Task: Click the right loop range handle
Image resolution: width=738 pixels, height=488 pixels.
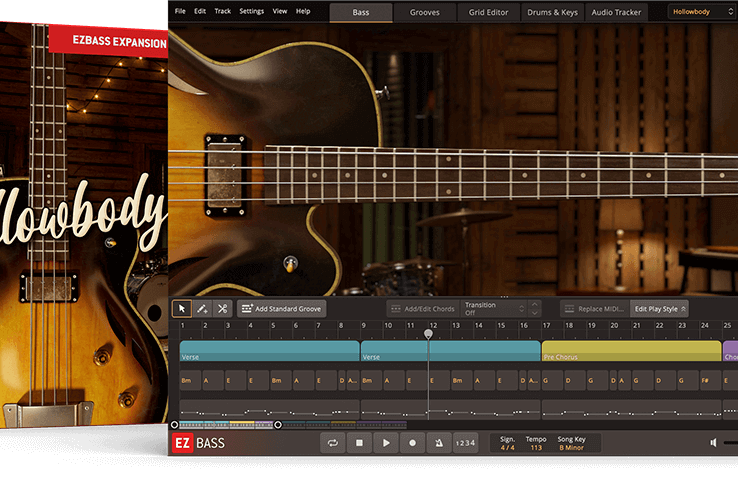Action: 278,425
